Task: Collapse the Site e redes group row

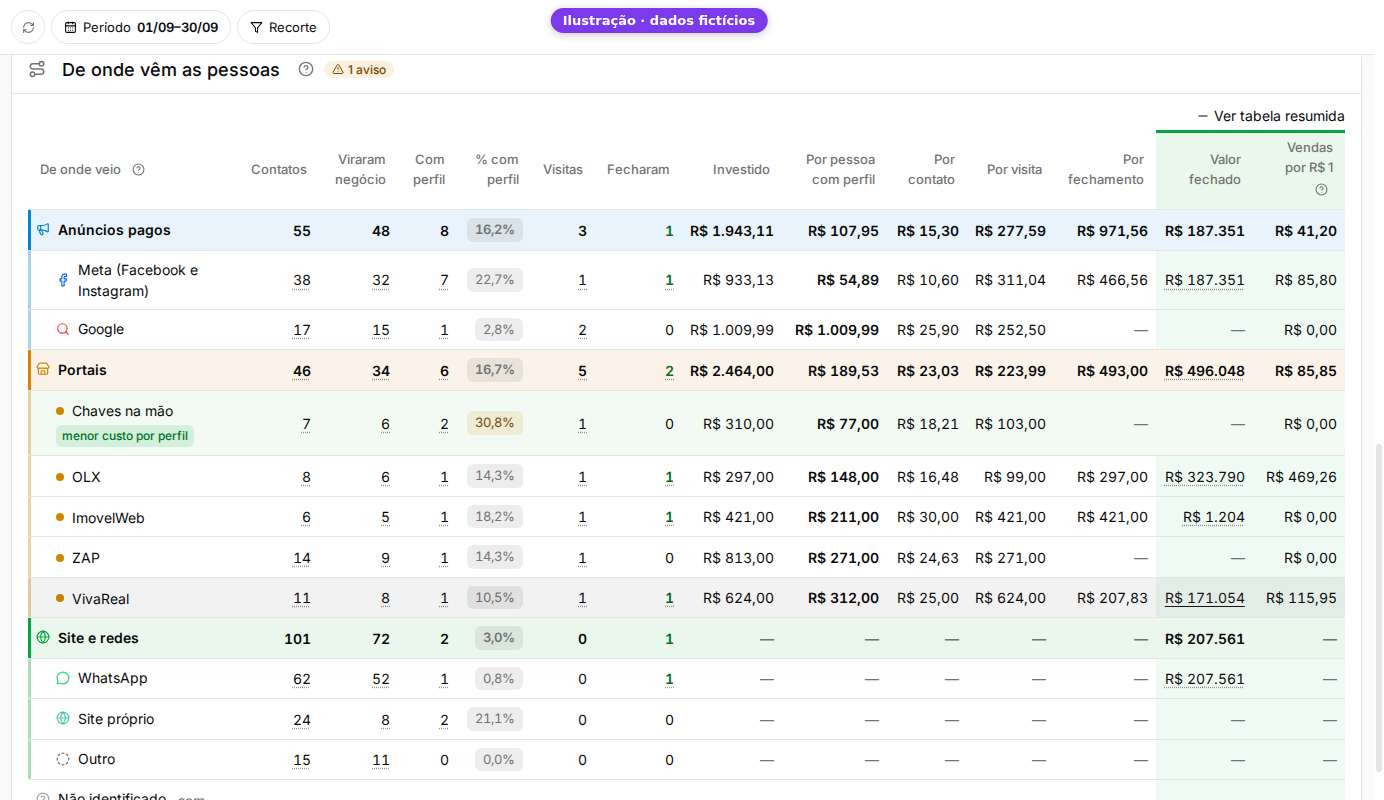Action: (x=686, y=638)
